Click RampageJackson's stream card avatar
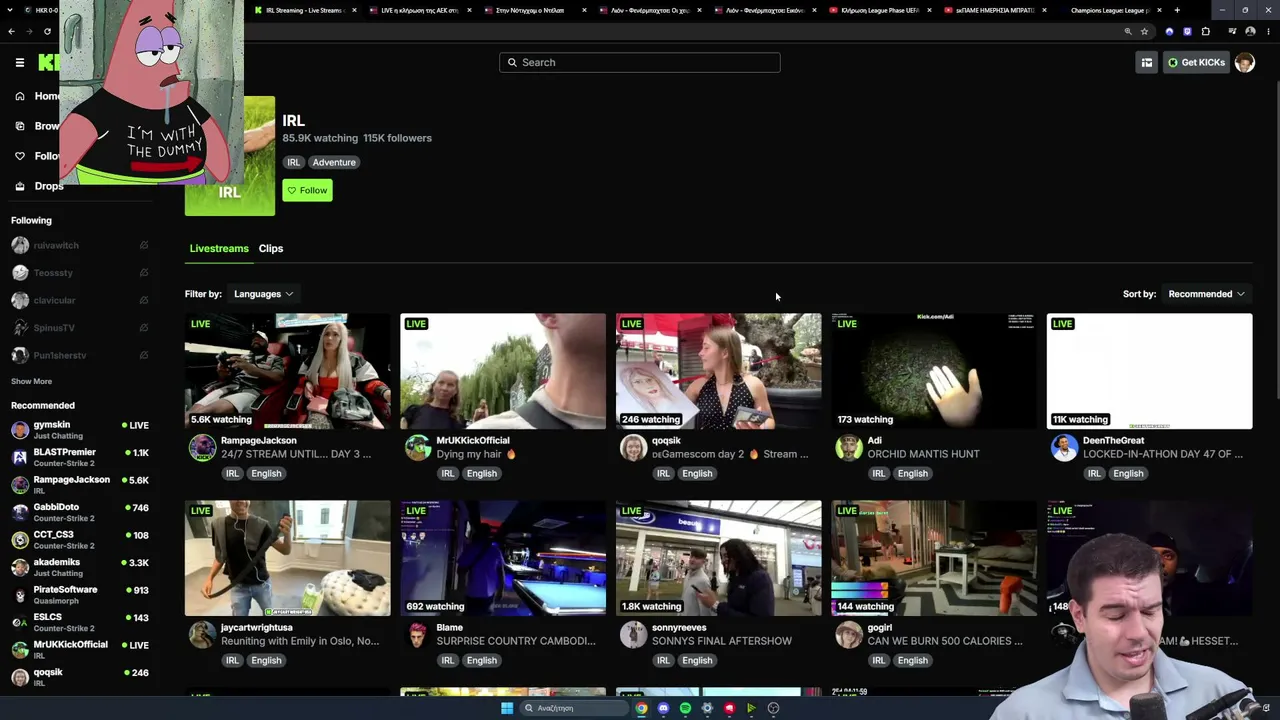This screenshot has width=1280, height=720. 203,447
